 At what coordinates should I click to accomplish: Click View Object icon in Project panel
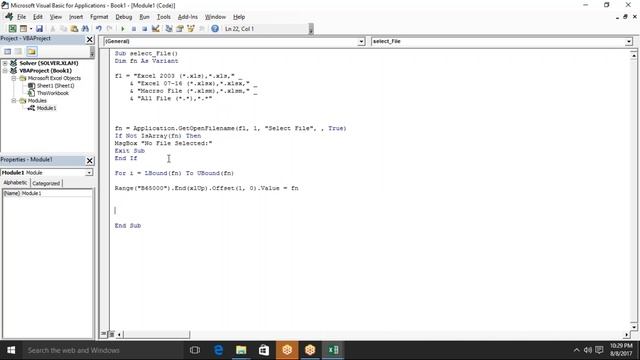coord(18,51)
